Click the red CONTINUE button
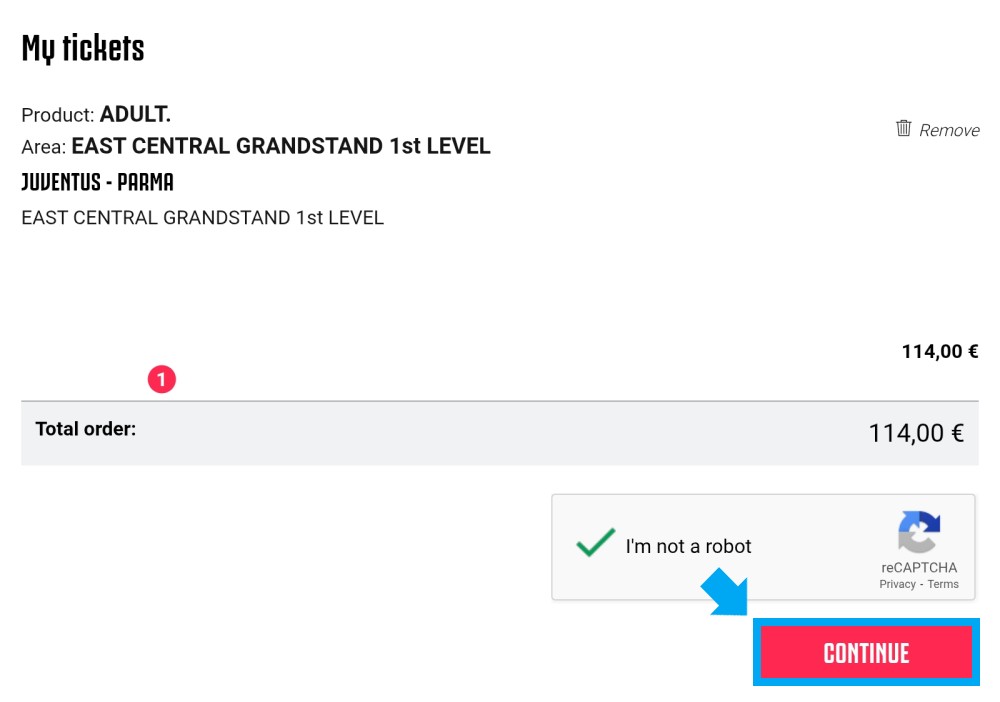The image size is (1000, 702). coord(866,652)
